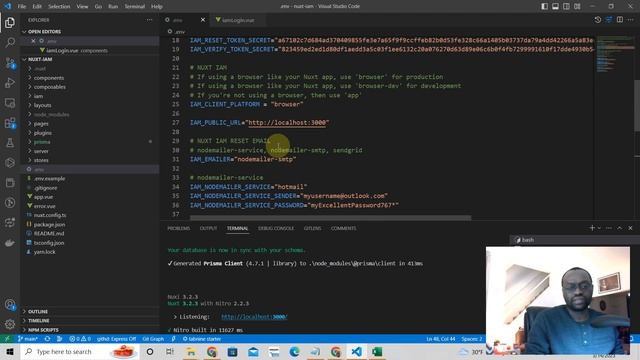Open Customize Layout icon

click(x=577, y=6)
